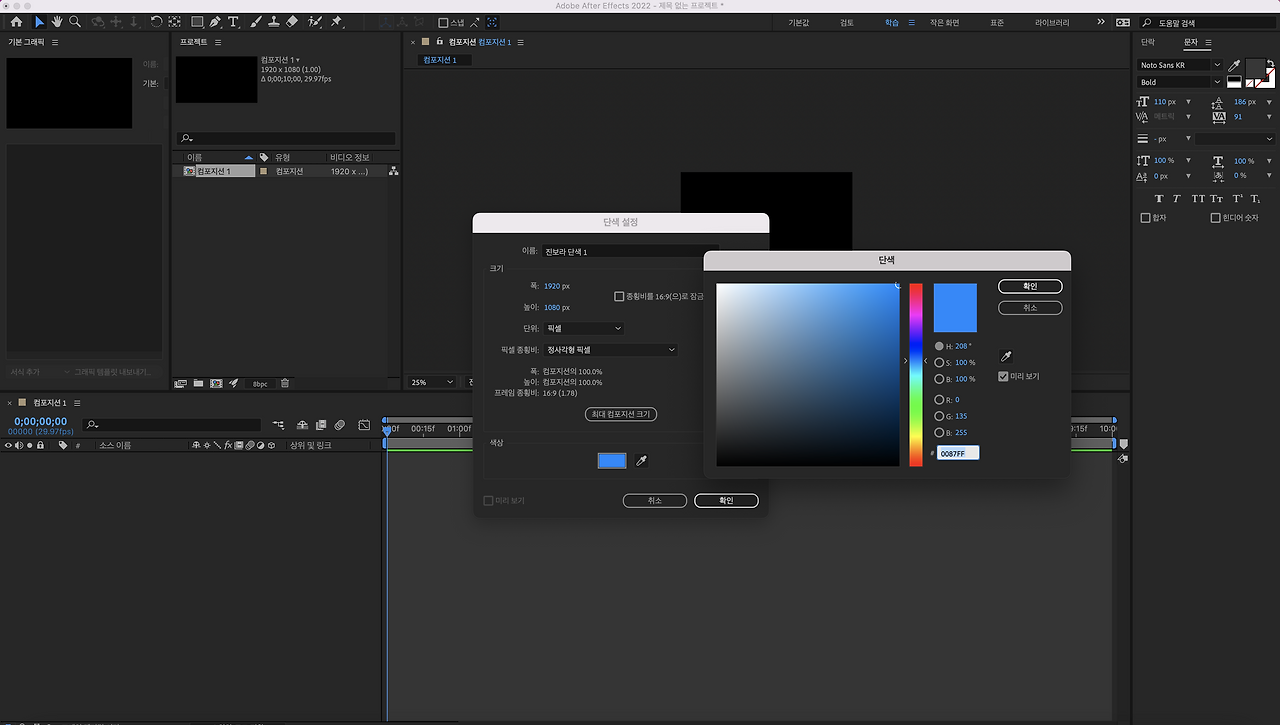Screen dimensions: 1280x725
Task: Select the Puppet Pin tool
Action: (x=336, y=21)
